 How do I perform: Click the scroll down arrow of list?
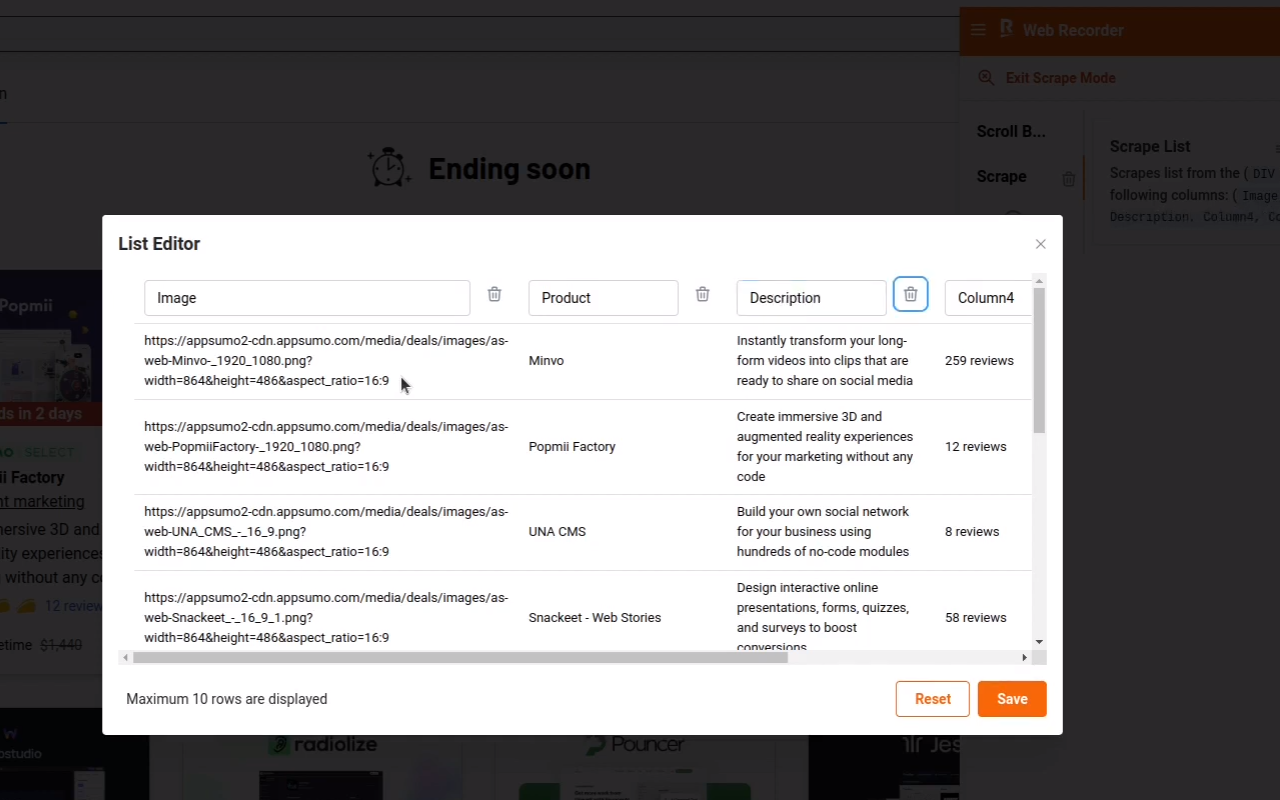point(1039,642)
